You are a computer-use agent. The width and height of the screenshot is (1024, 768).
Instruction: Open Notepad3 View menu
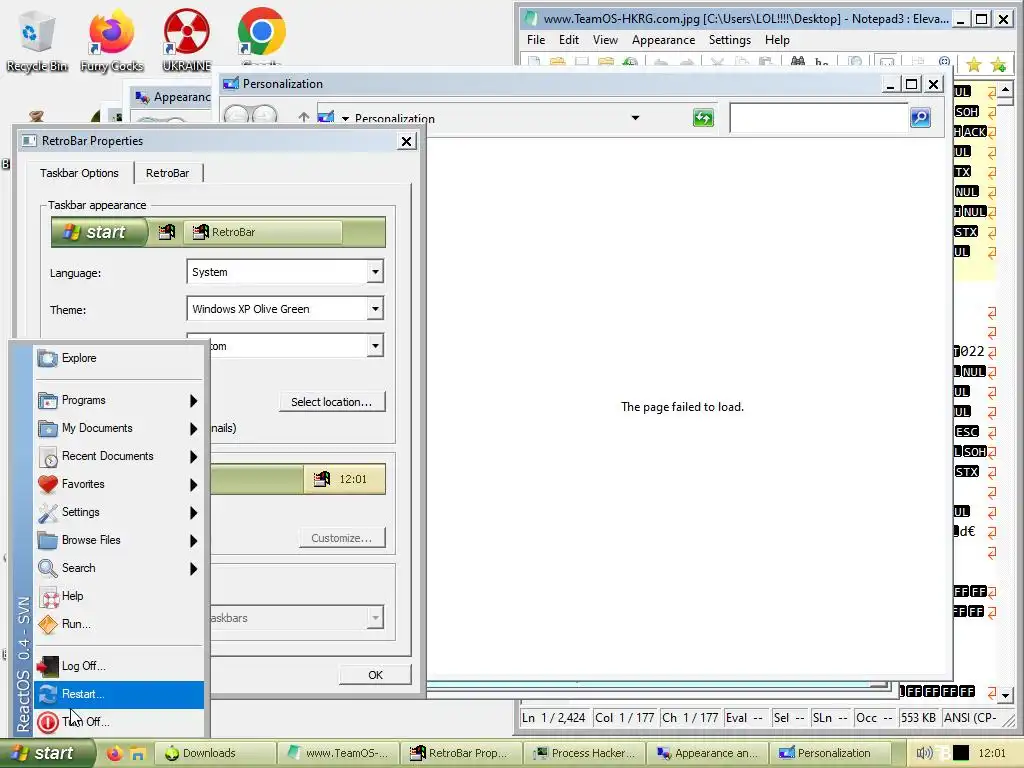coord(605,40)
